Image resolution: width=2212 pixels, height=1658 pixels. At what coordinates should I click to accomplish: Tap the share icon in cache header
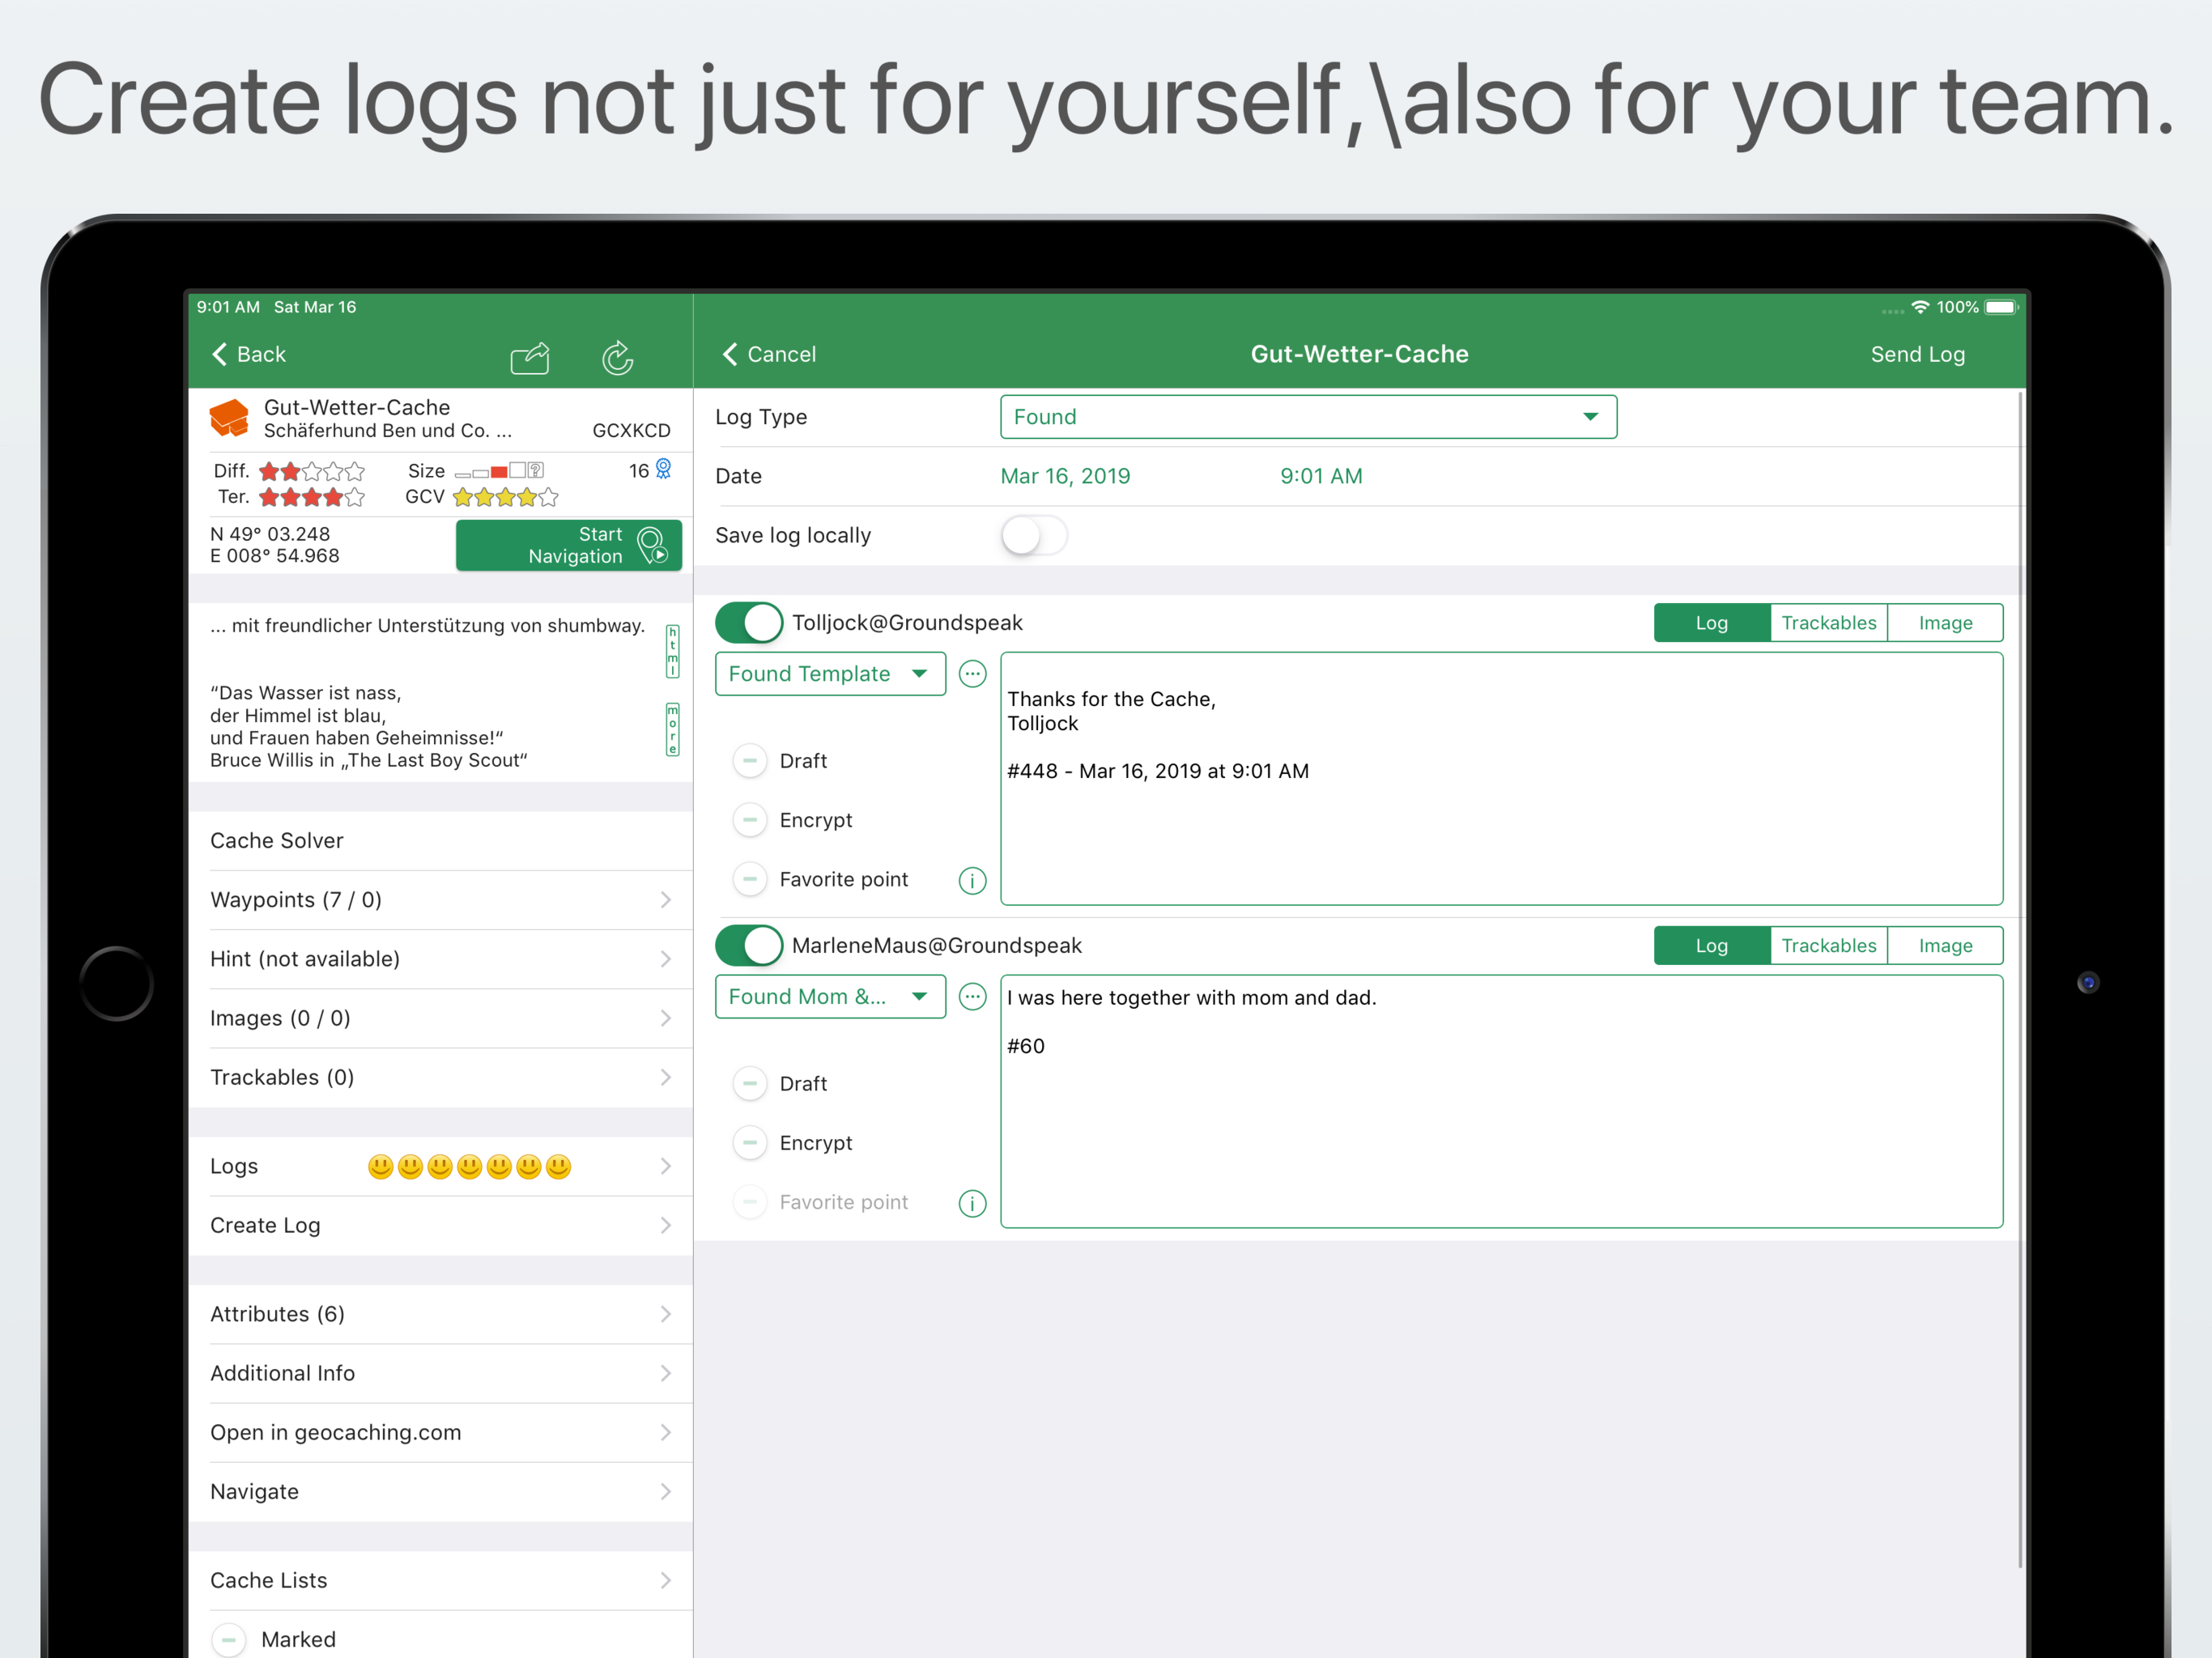[530, 357]
